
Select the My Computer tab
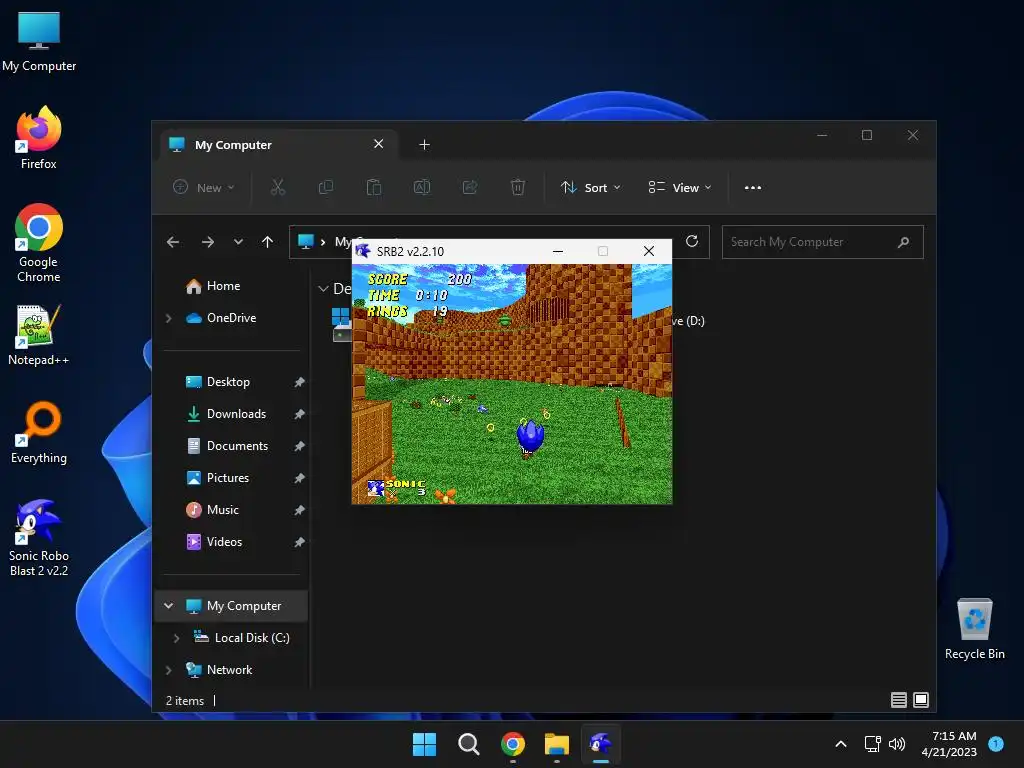pos(279,144)
